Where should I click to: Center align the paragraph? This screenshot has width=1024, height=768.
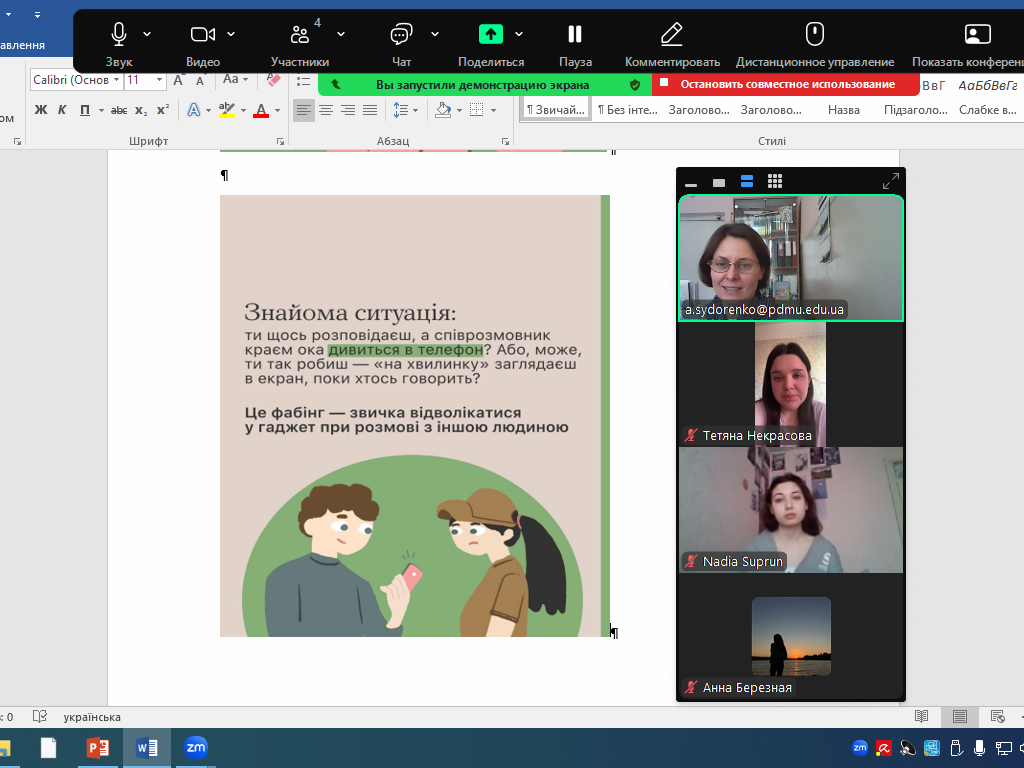326,110
